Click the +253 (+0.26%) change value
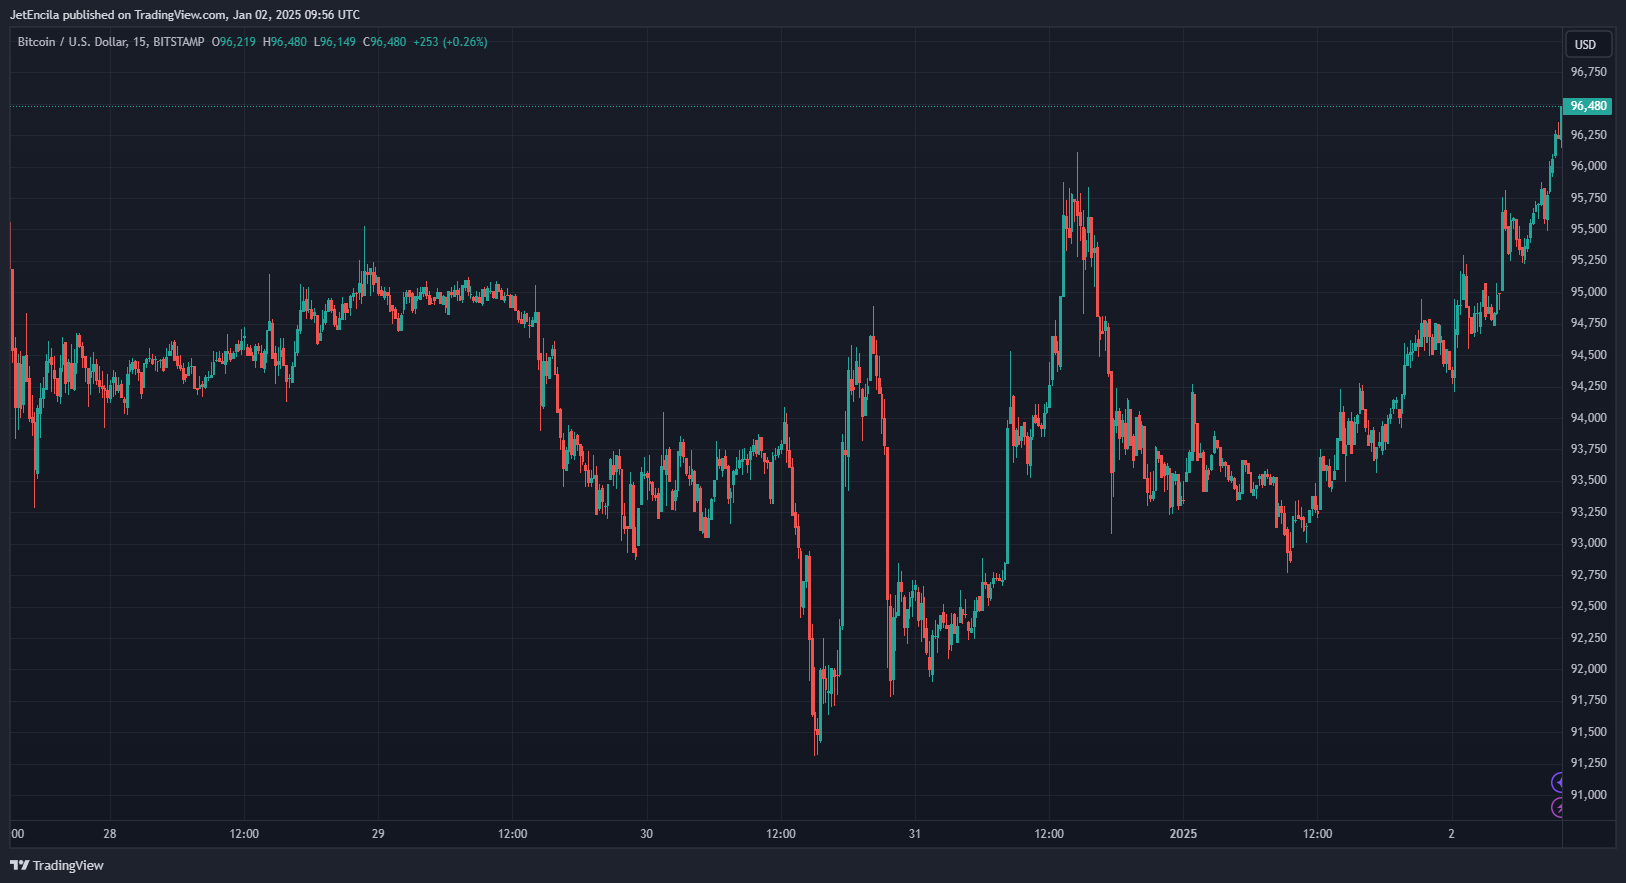1626x883 pixels. point(450,42)
